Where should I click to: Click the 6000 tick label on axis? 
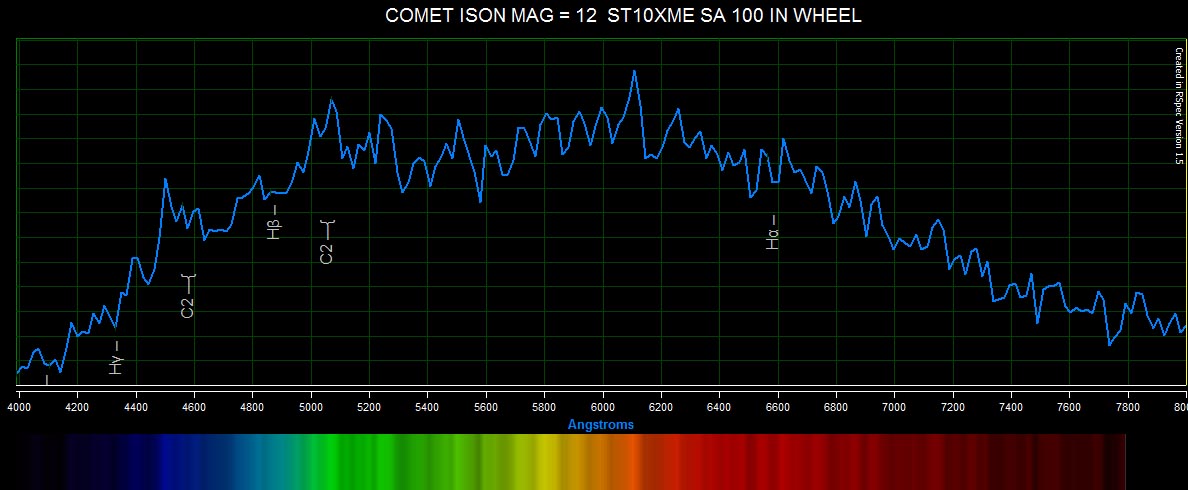pos(603,407)
